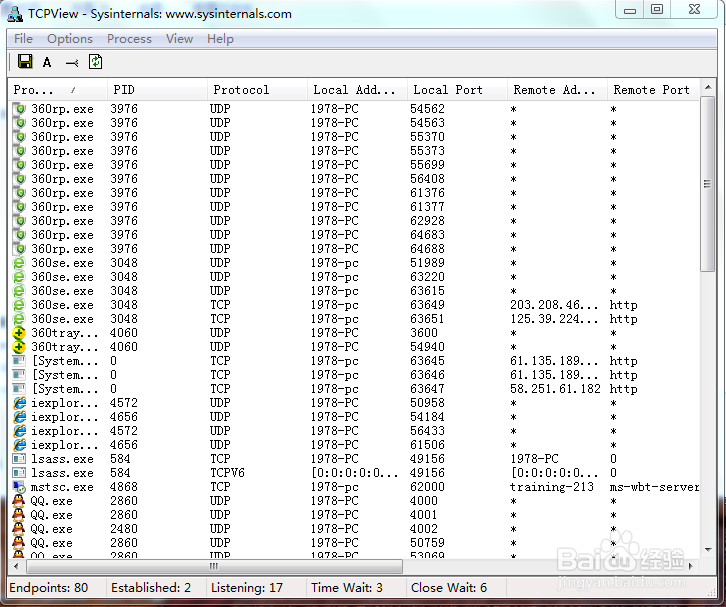Open the Help menu
Viewport: 726px width, 607px height.
click(220, 39)
